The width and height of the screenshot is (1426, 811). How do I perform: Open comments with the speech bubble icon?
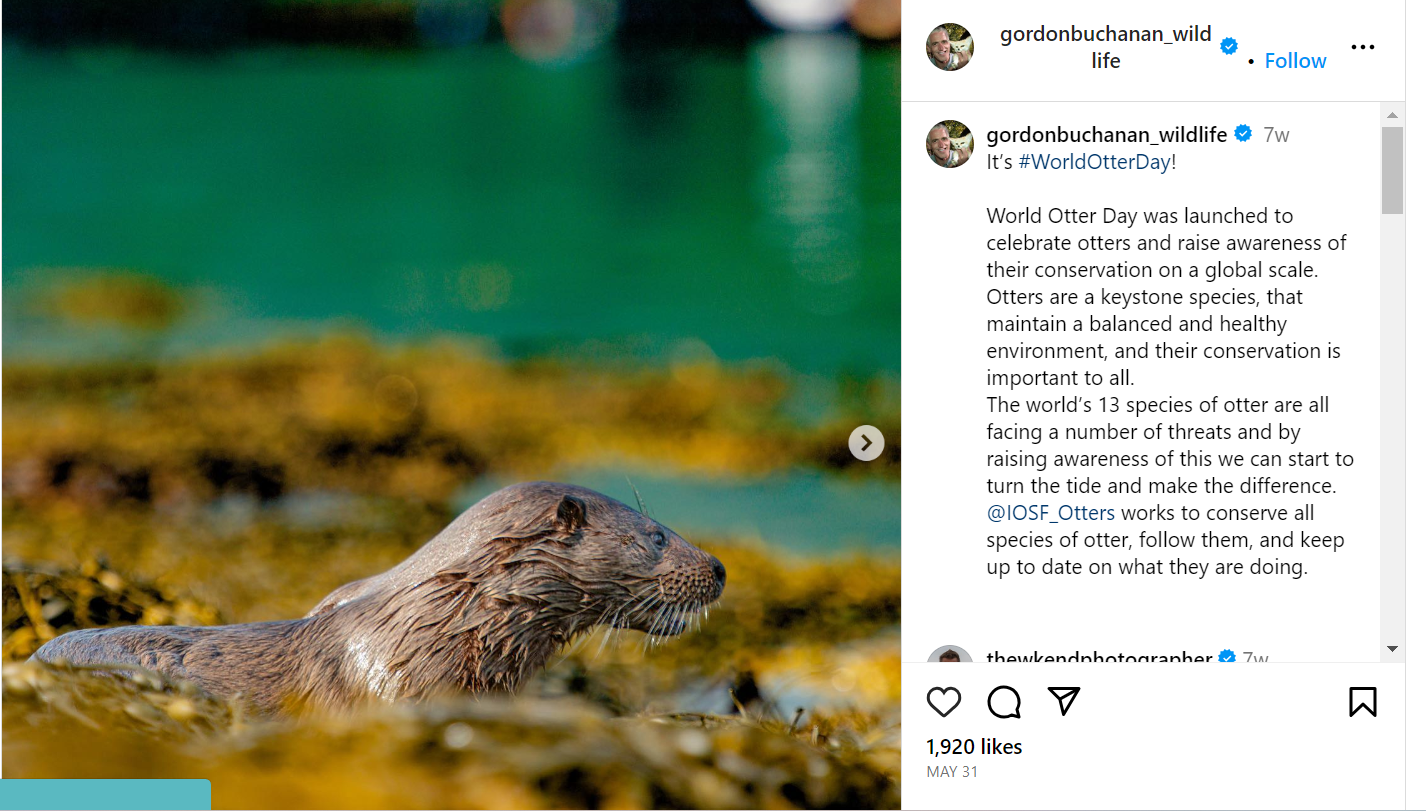click(1004, 702)
